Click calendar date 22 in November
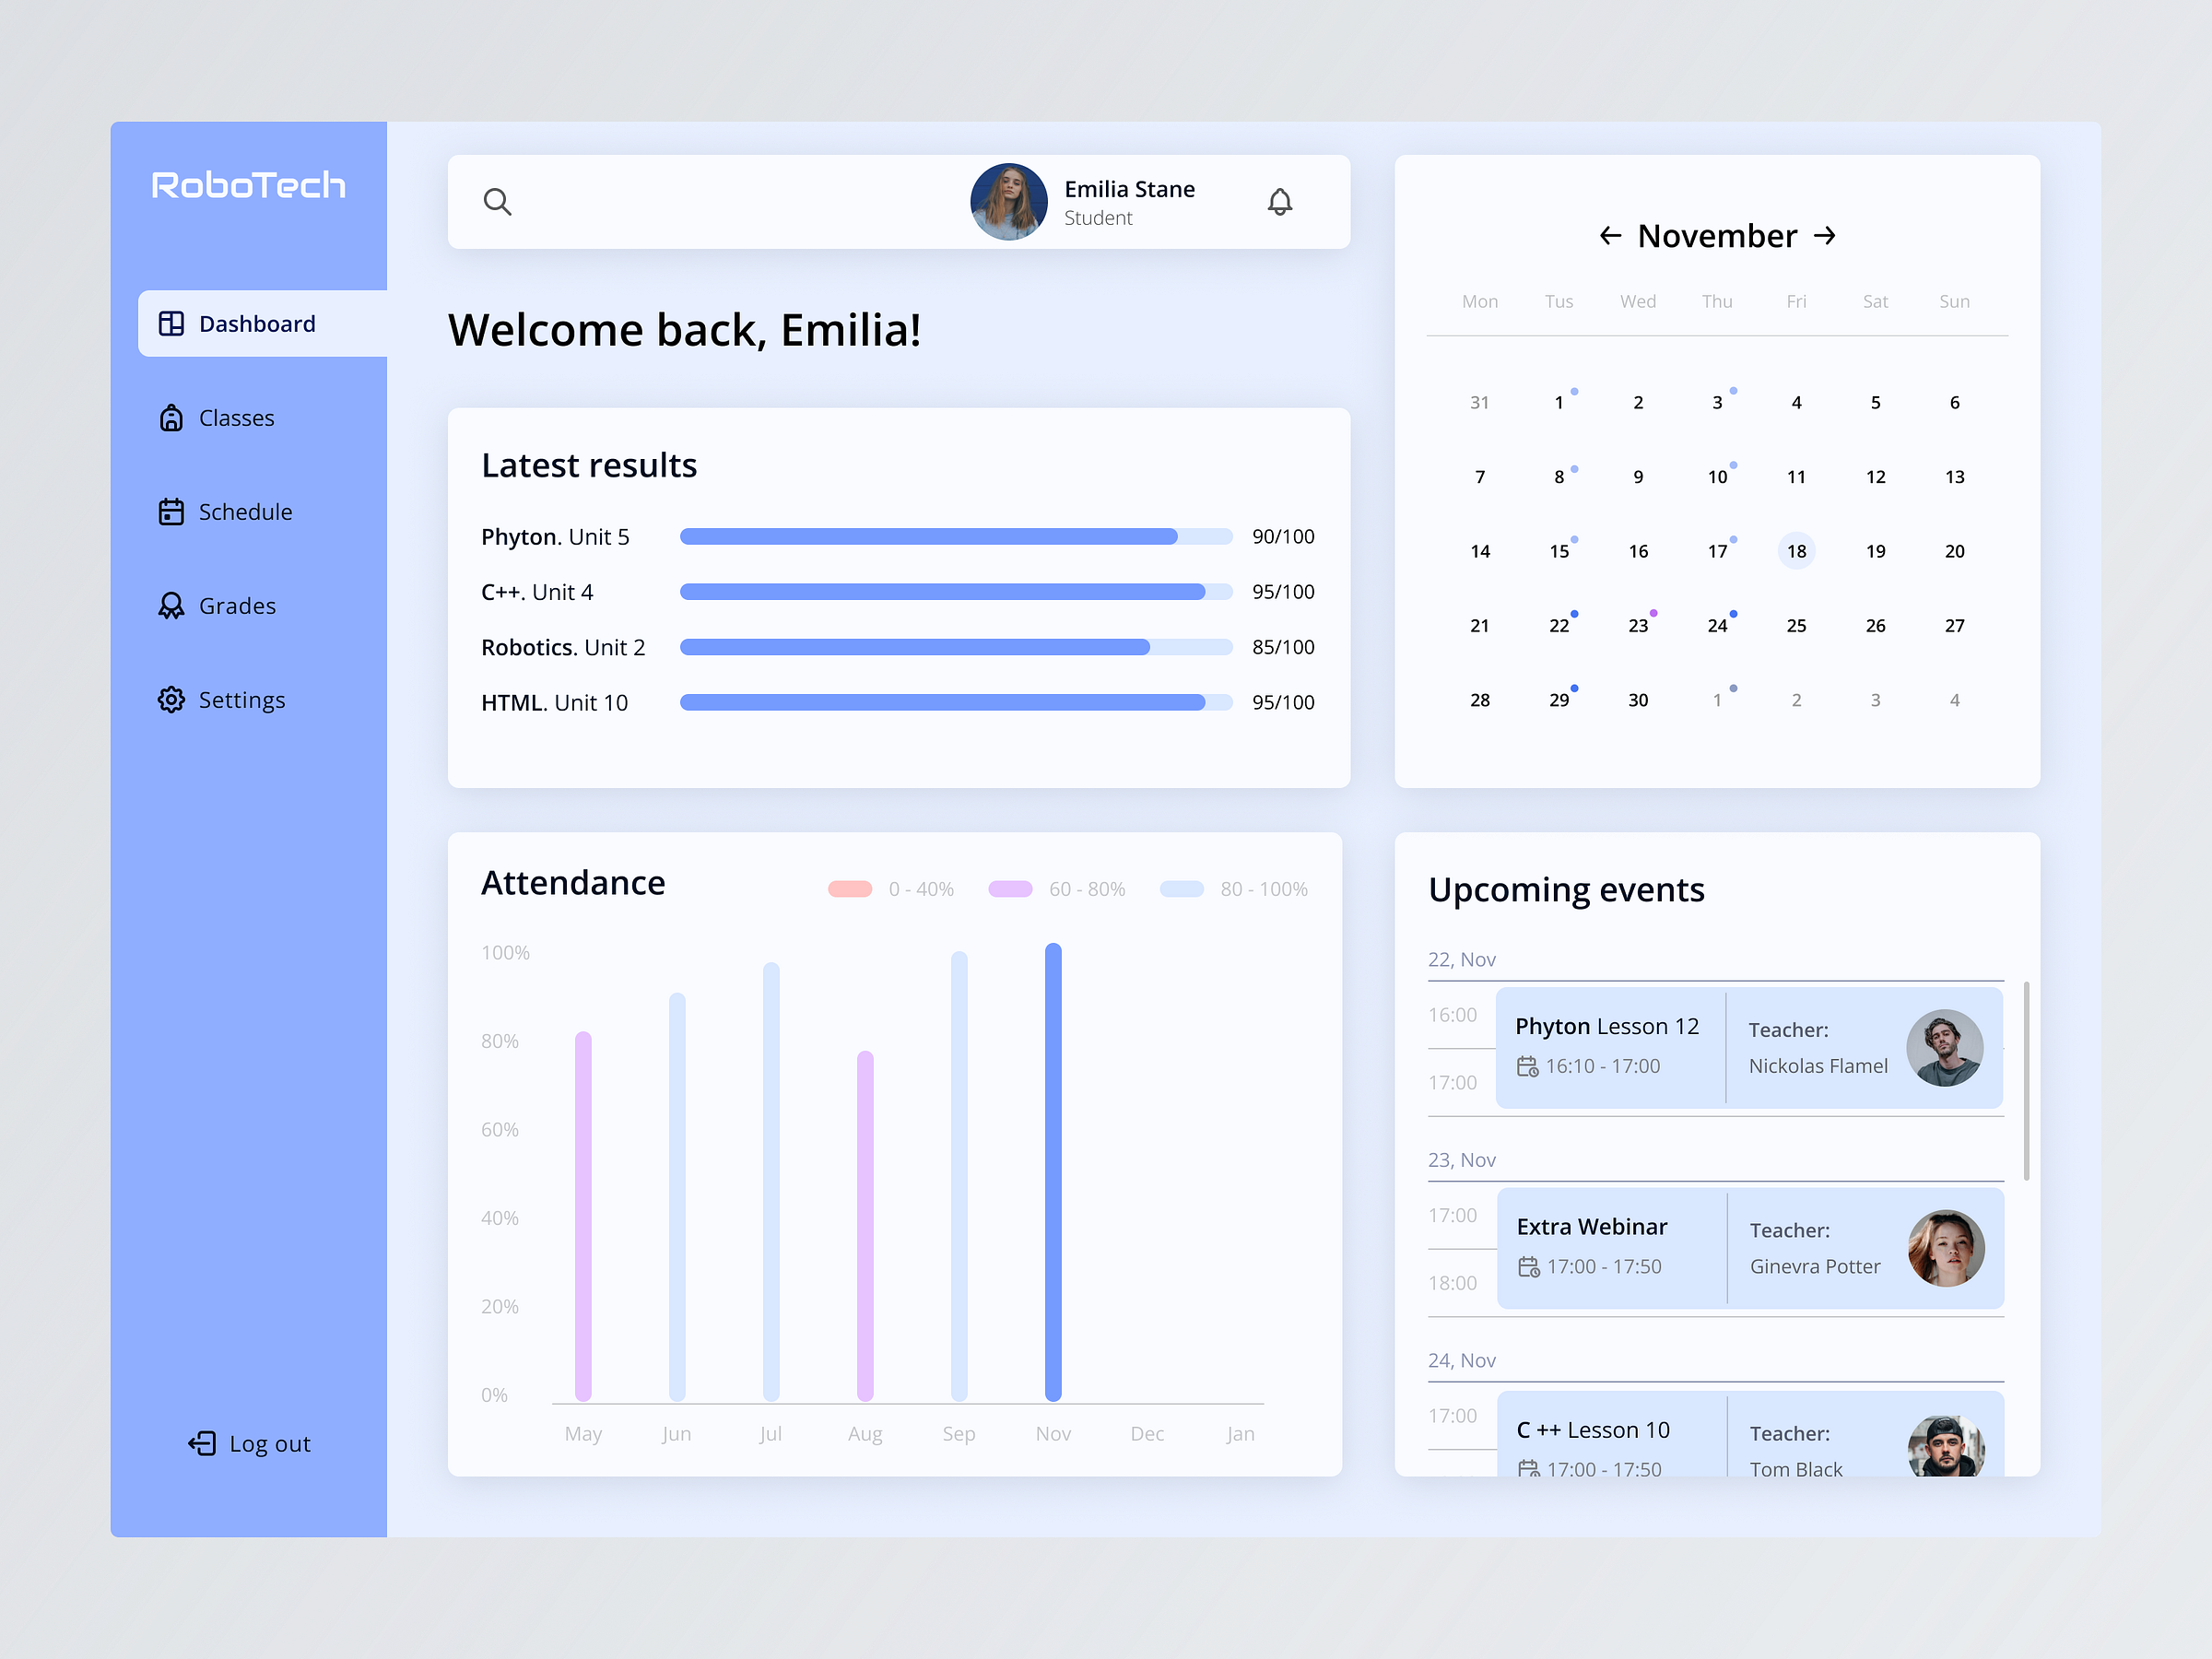This screenshot has height=1659, width=2212. point(1559,622)
